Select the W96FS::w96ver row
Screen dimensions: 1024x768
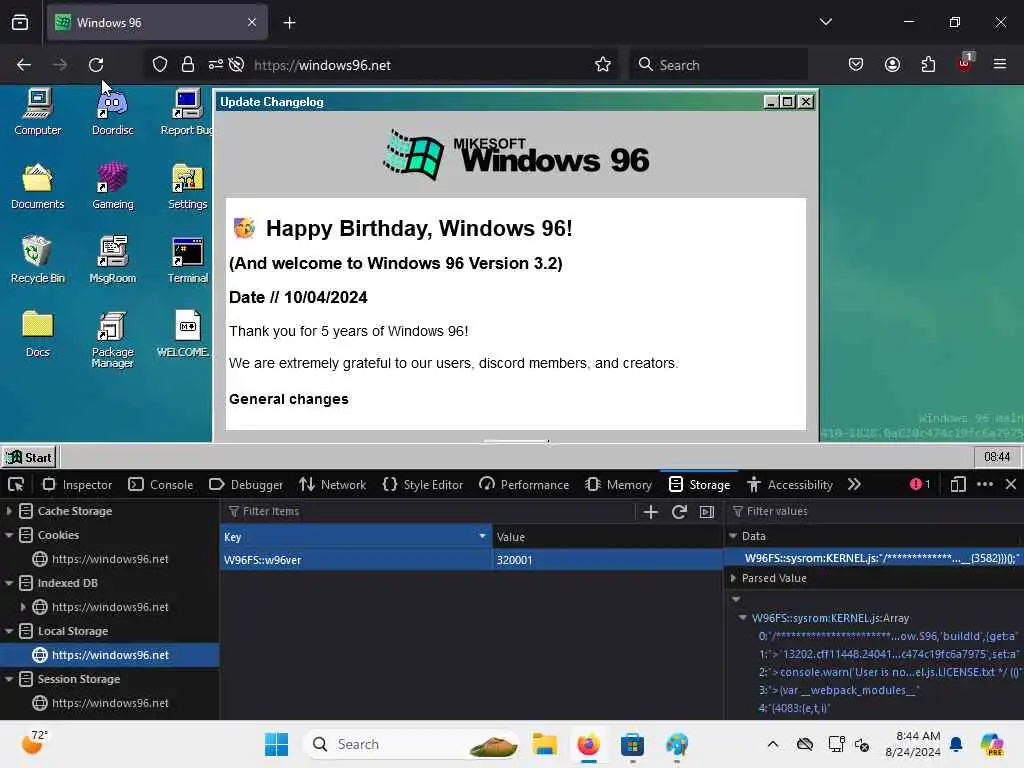click(472, 560)
